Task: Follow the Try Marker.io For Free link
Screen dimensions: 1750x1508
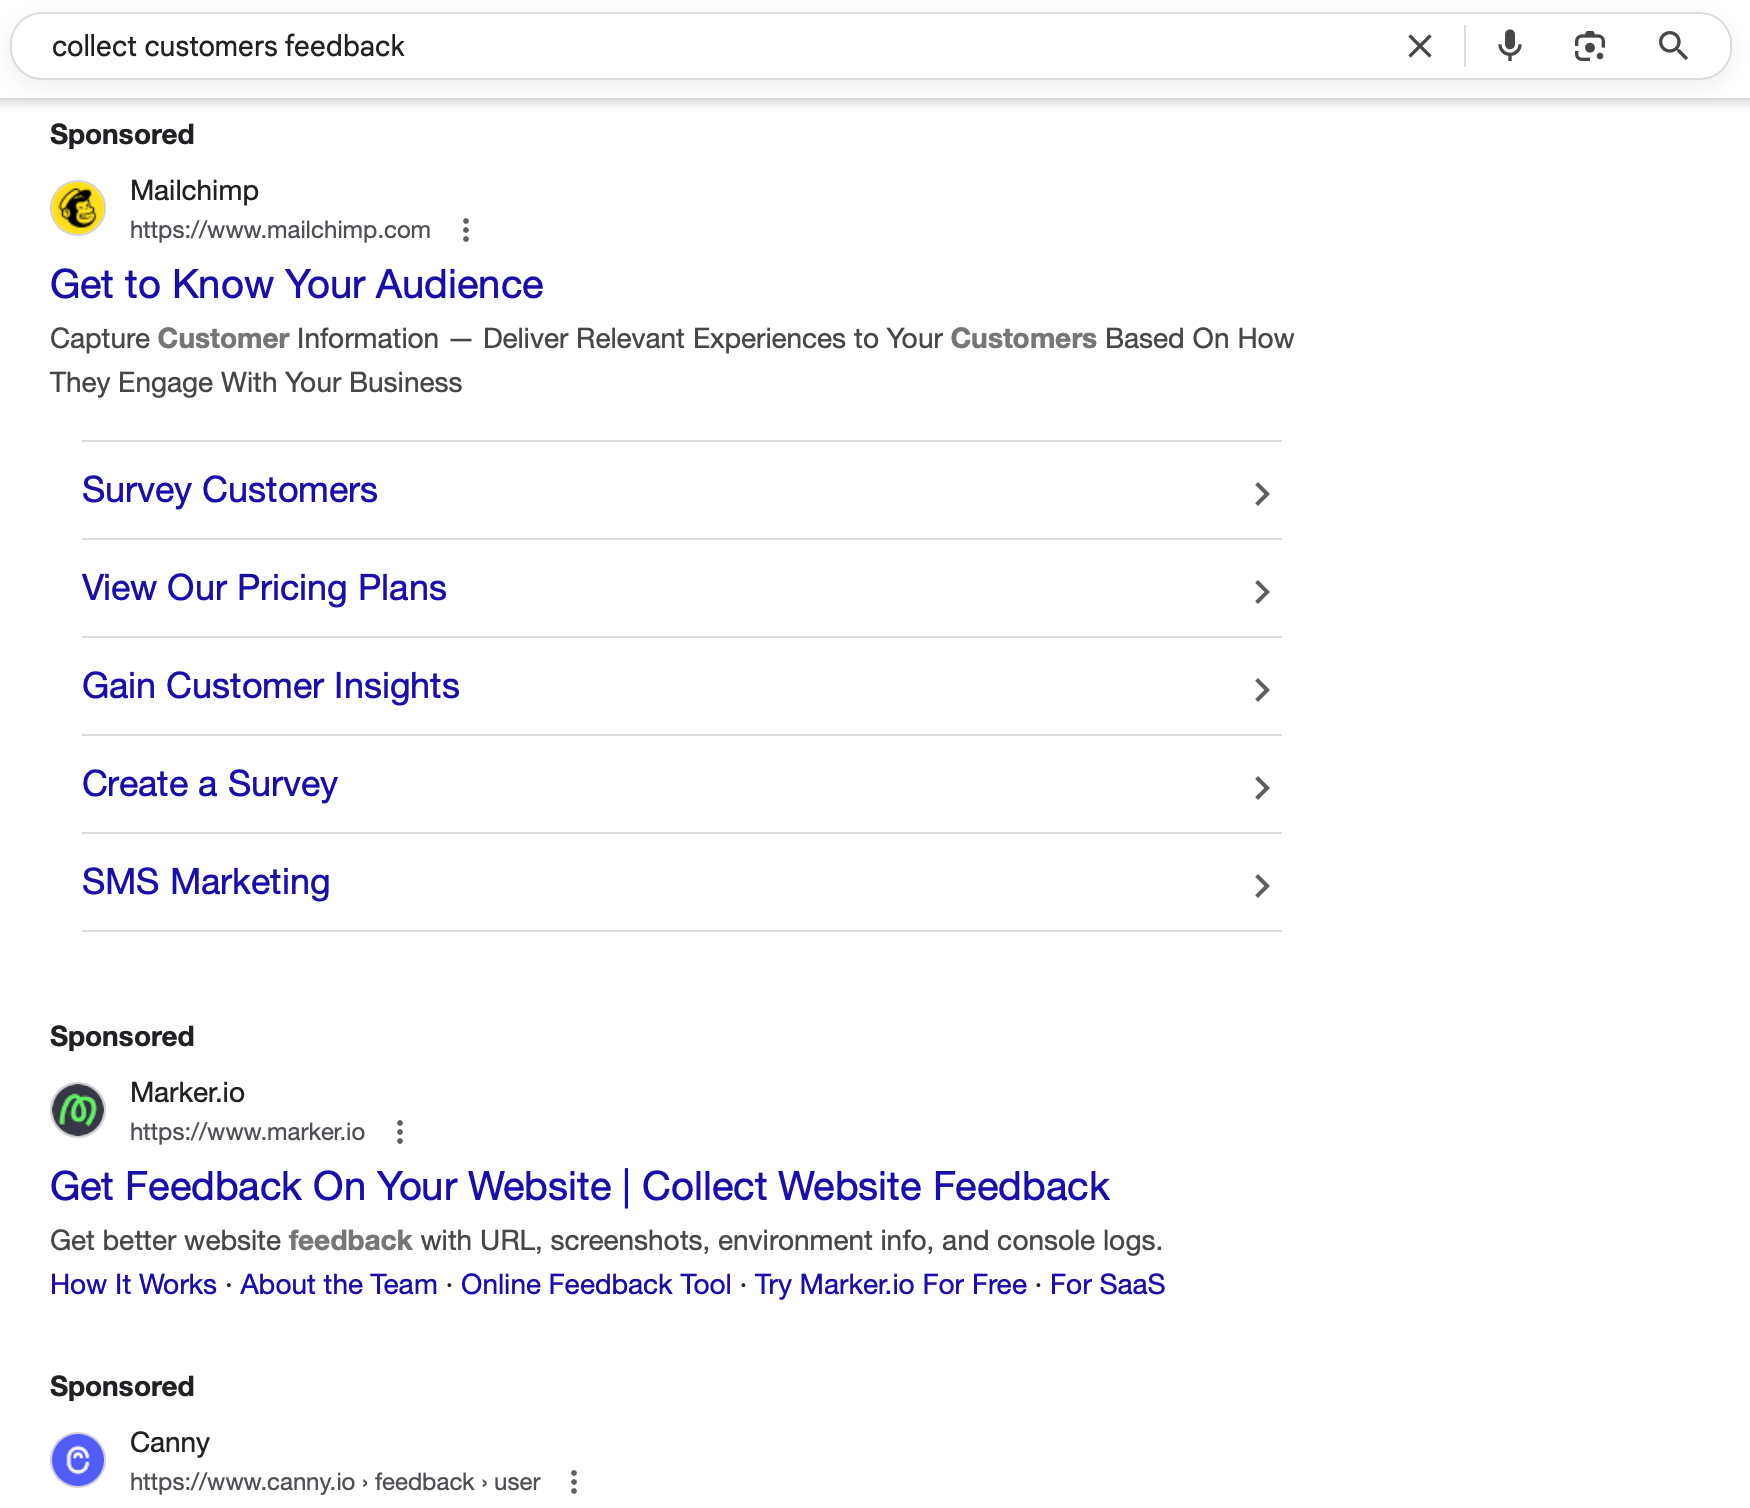Action: coord(891,1284)
